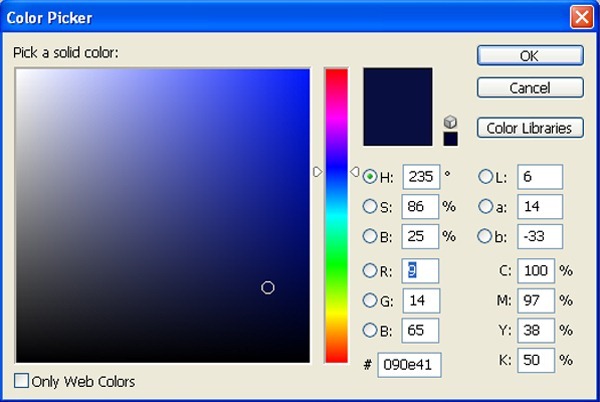
Task: Click the web-safe color cube warning icon
Action: coord(450,122)
